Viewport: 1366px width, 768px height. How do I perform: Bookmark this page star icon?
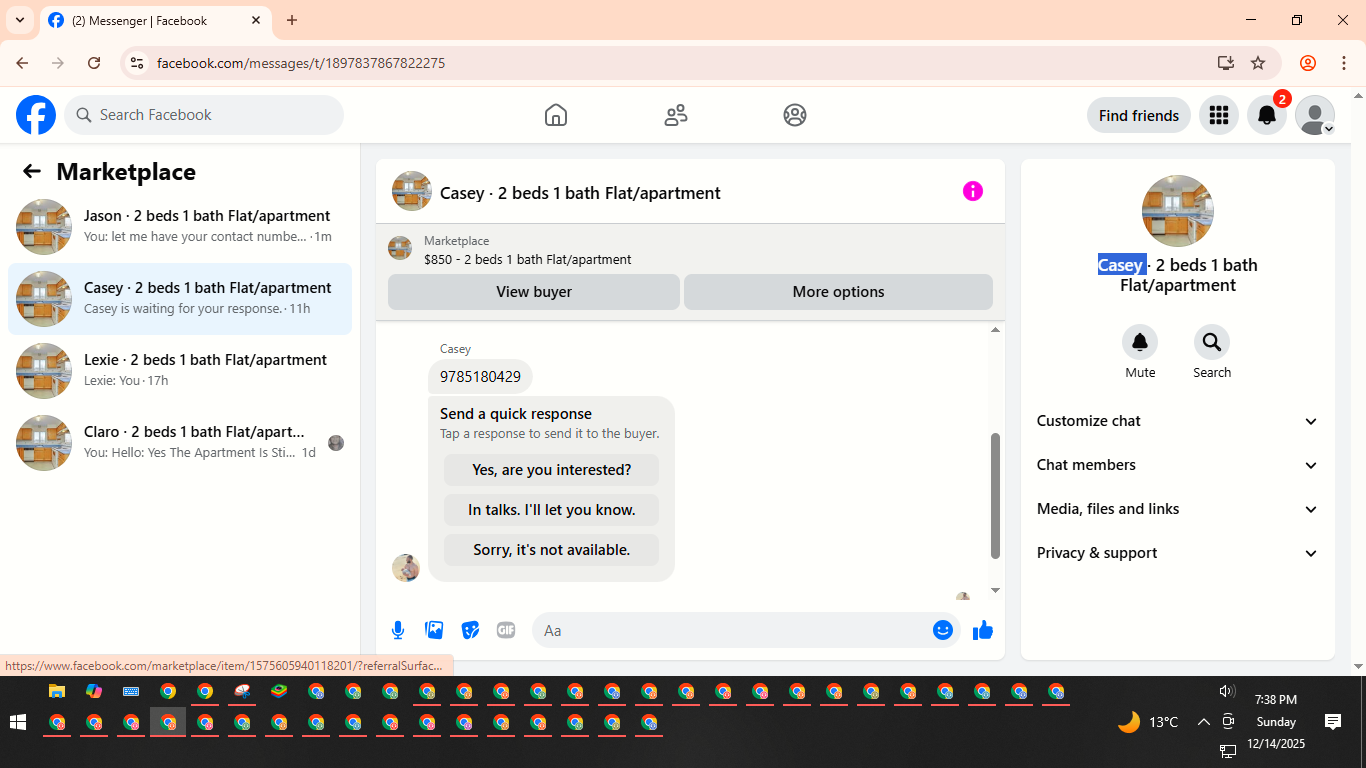coord(1258,63)
